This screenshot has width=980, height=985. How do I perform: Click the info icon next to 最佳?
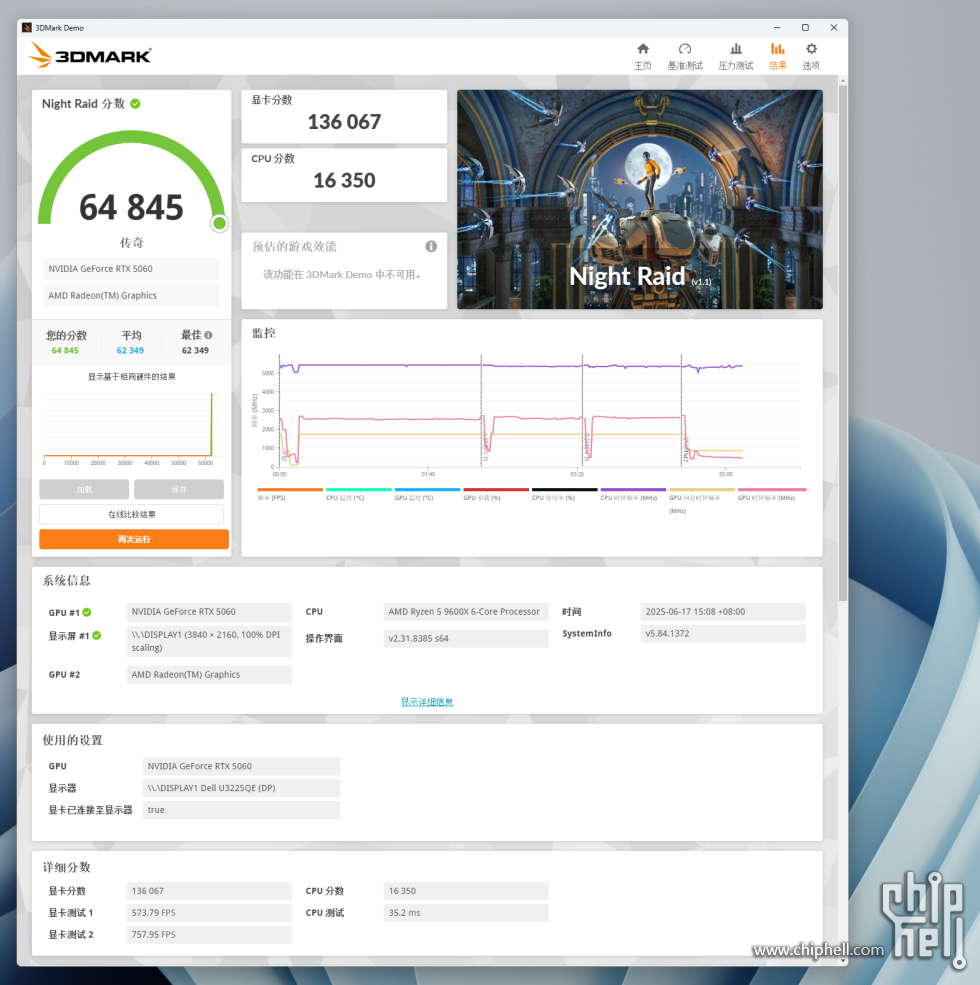[208, 335]
